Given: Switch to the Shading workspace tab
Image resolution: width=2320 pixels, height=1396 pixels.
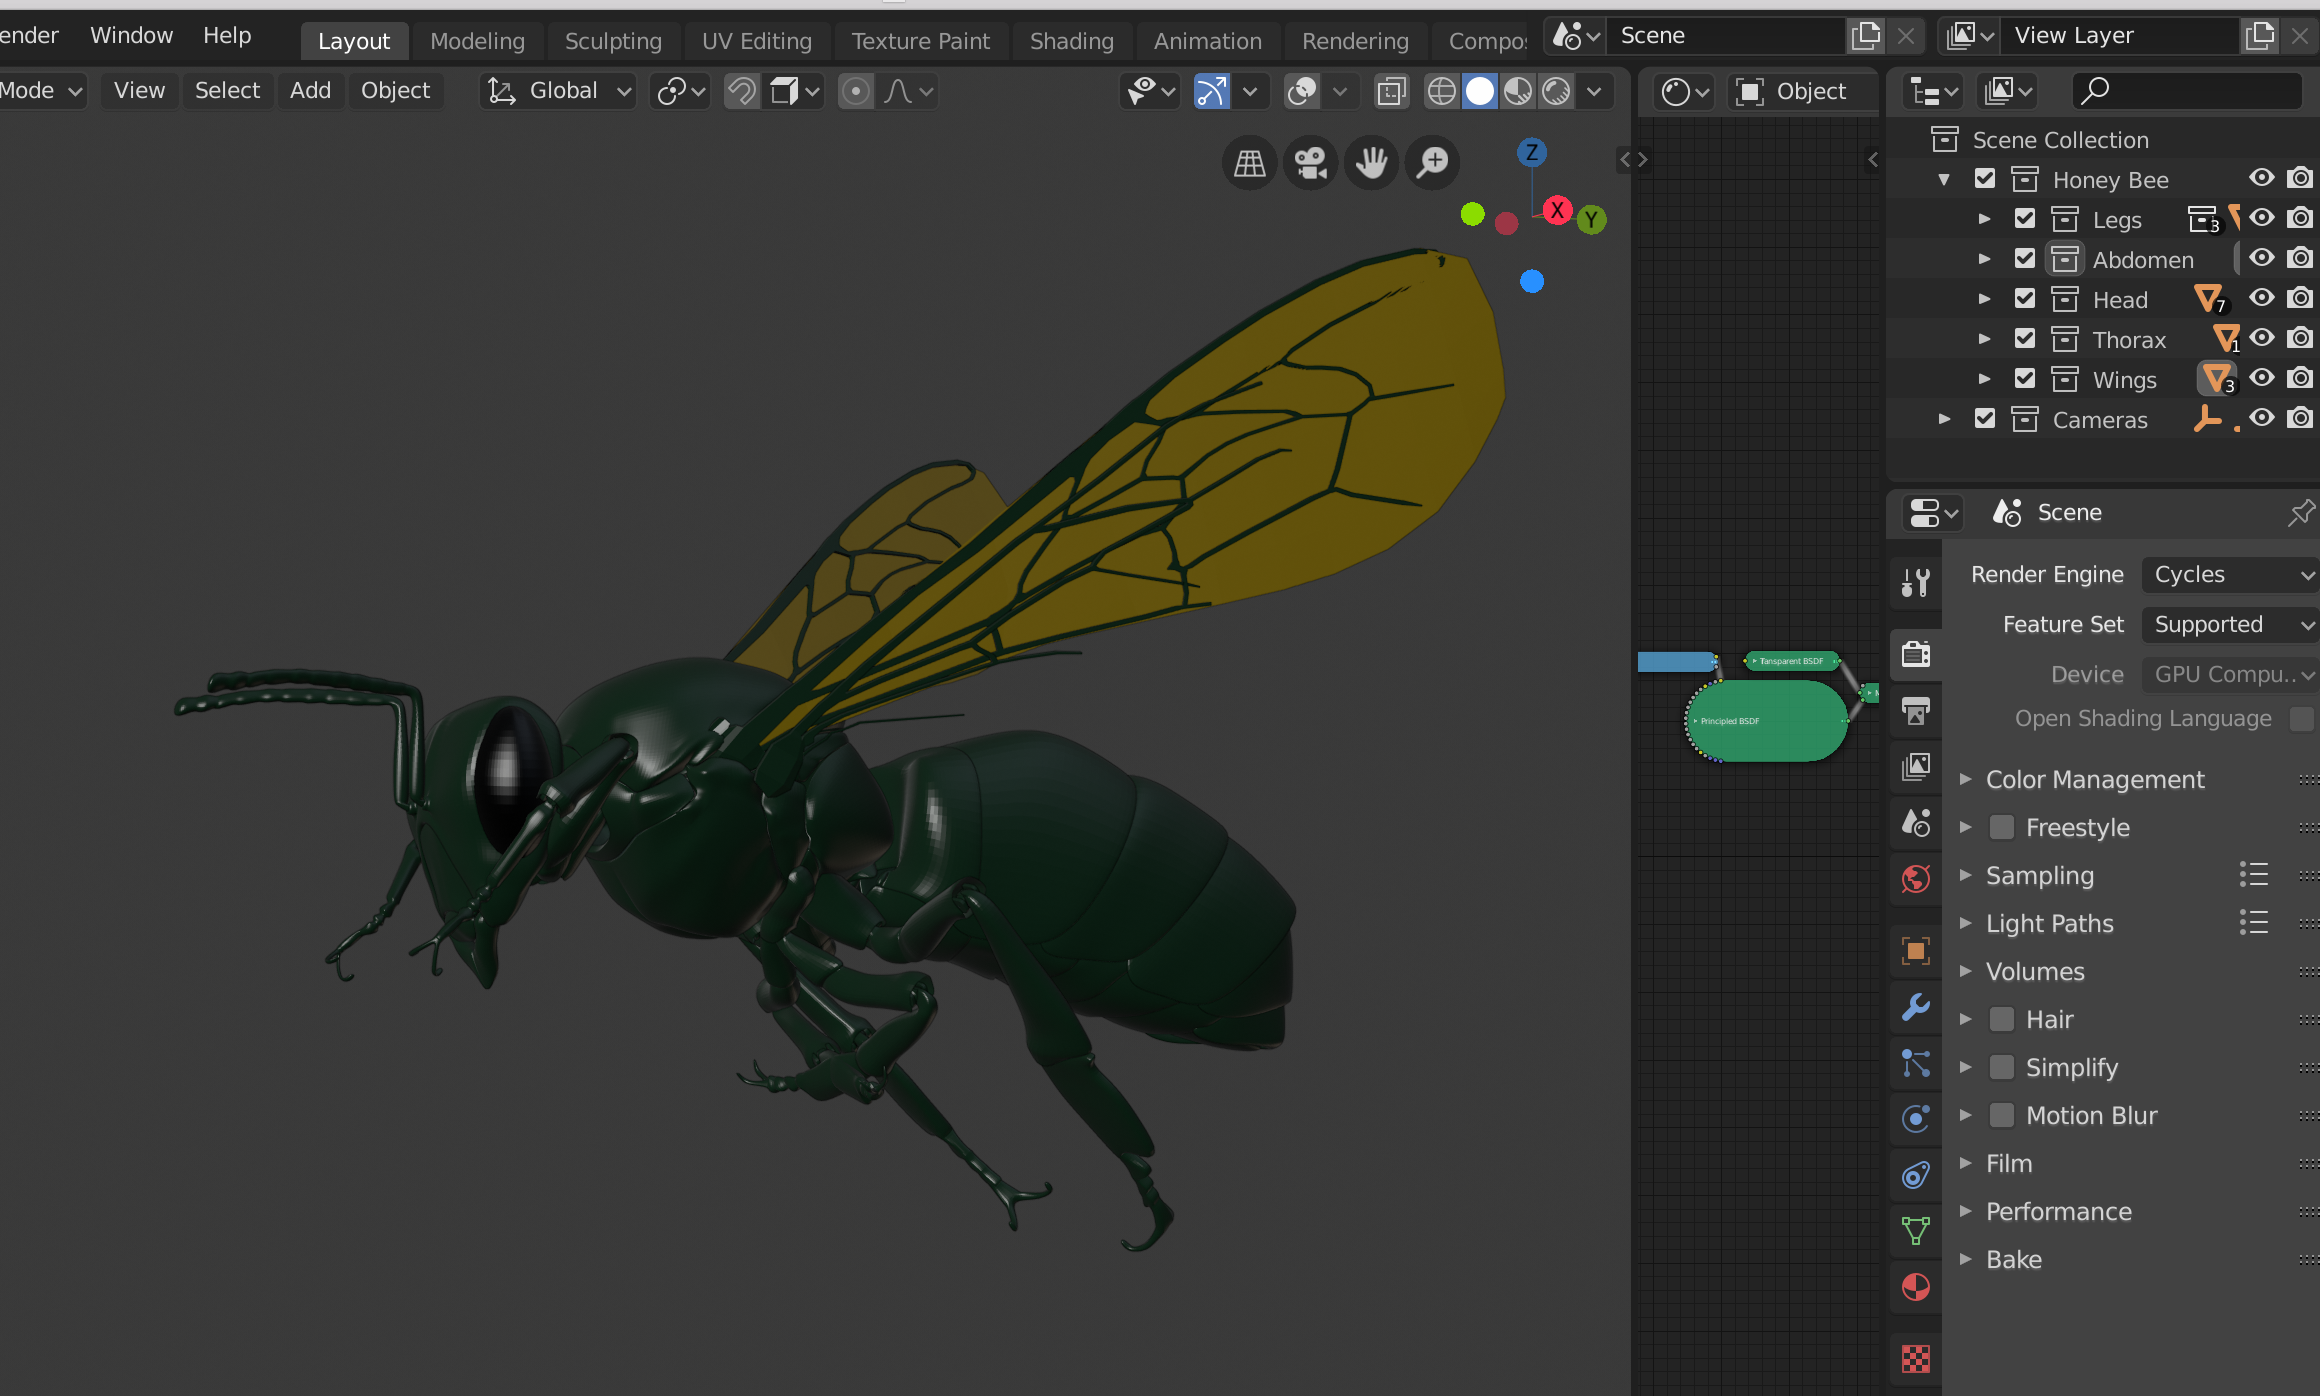Looking at the screenshot, I should click(x=1071, y=41).
